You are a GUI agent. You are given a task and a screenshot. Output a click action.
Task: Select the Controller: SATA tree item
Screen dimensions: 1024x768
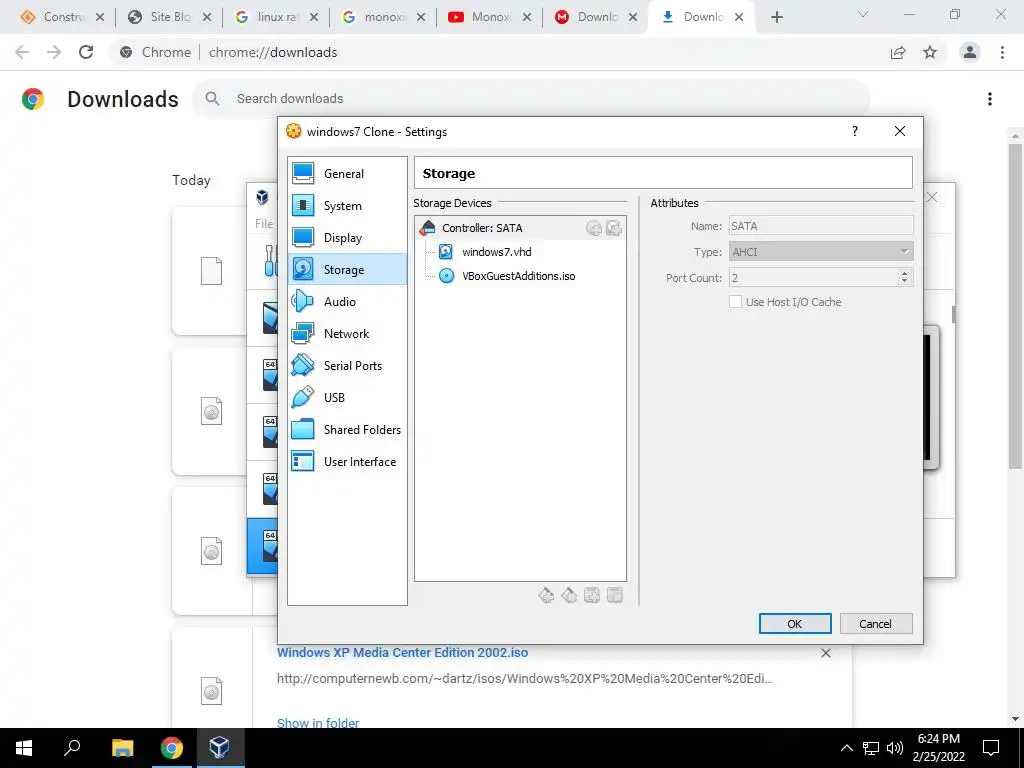[520, 228]
